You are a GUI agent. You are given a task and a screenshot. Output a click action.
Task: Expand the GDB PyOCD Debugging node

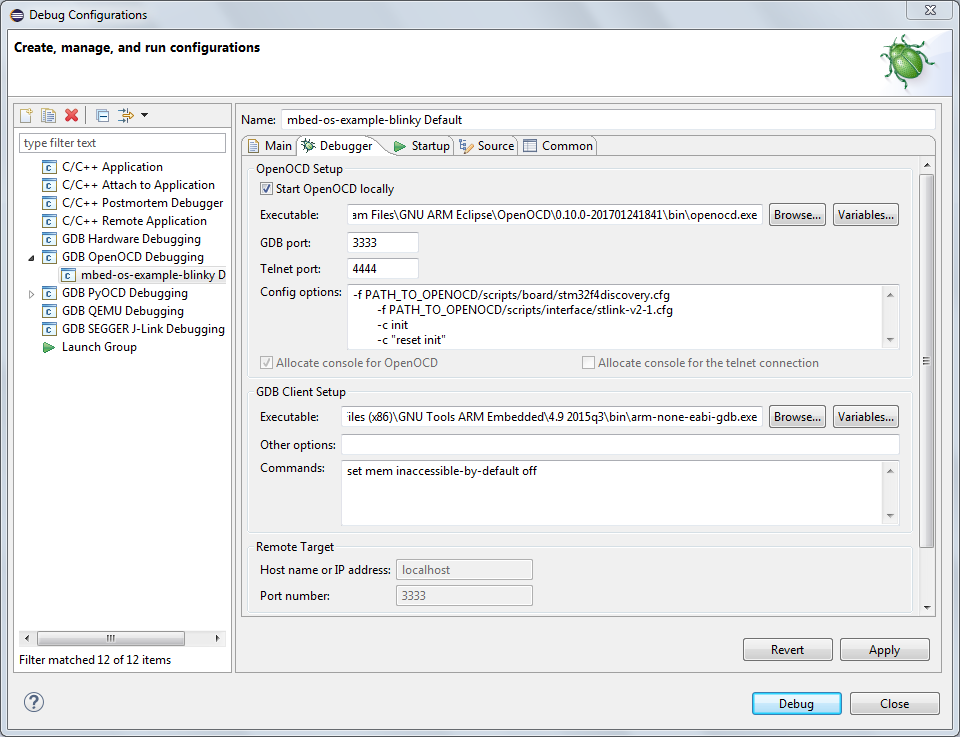point(31,294)
